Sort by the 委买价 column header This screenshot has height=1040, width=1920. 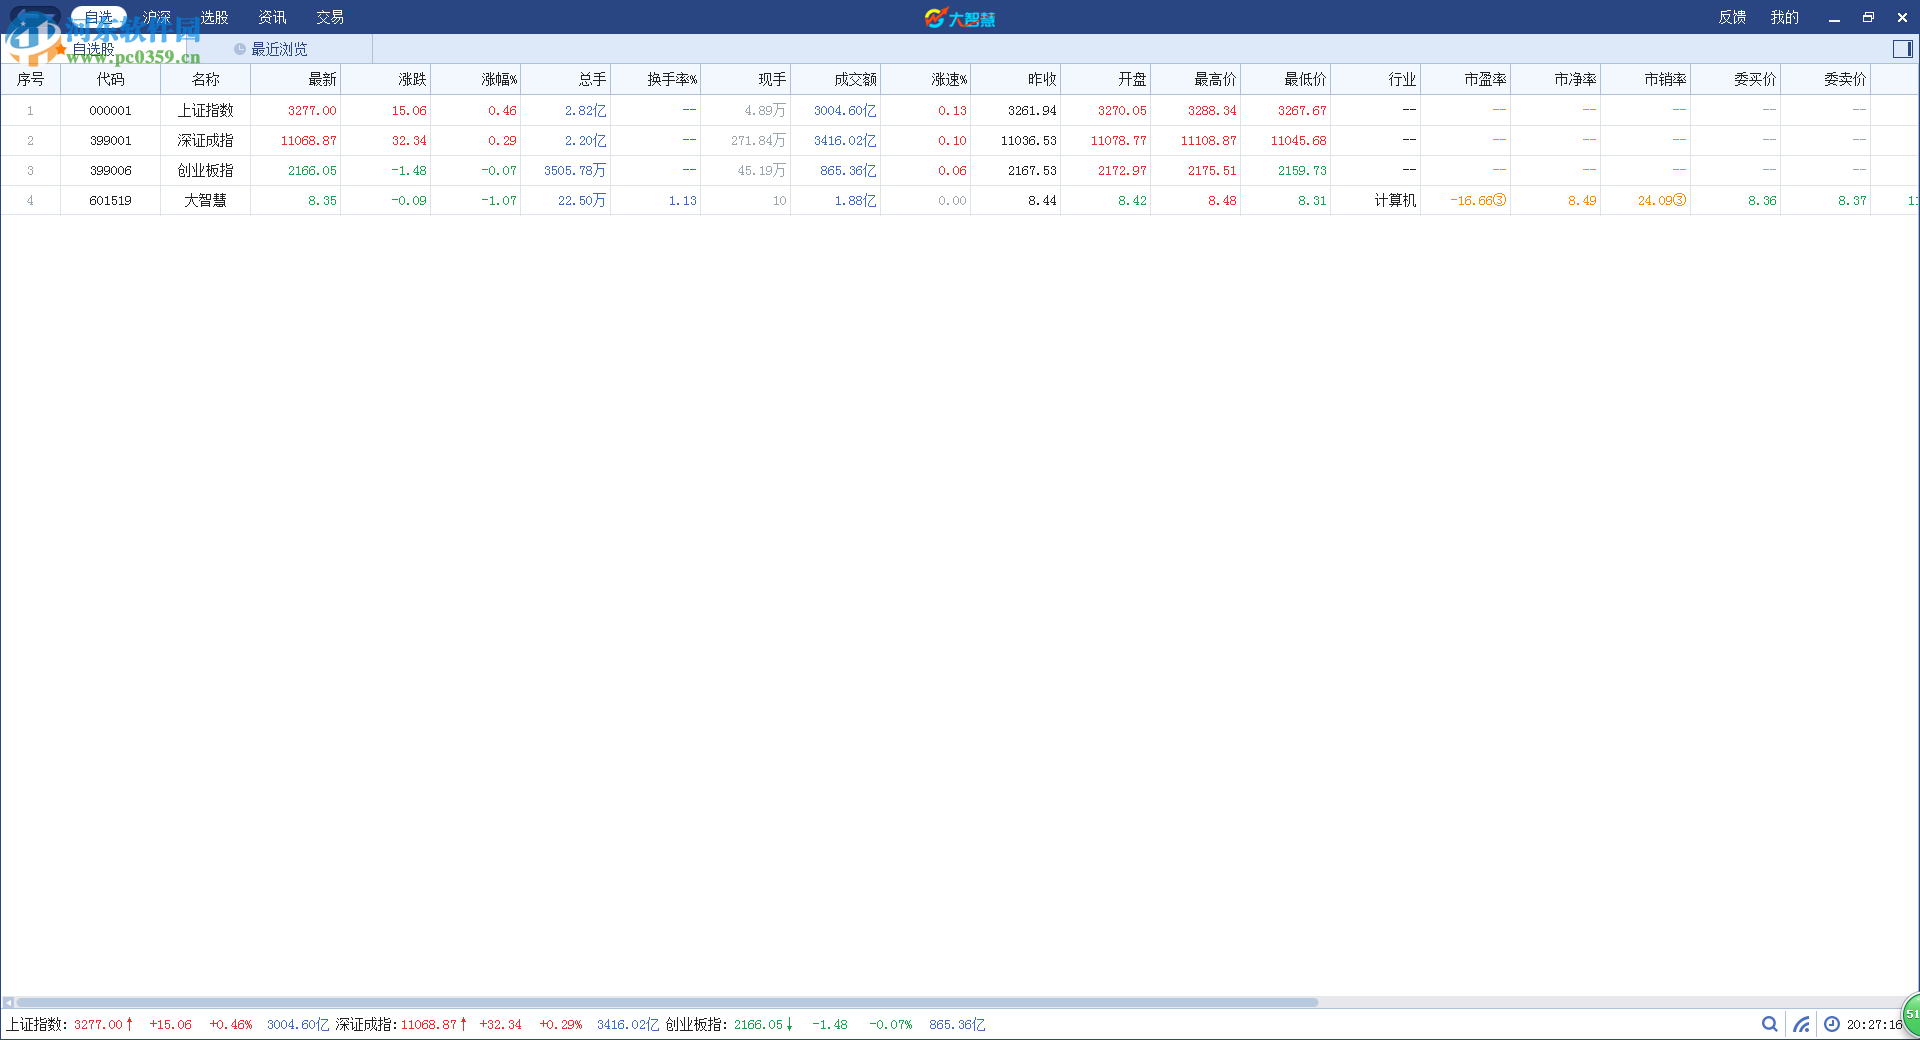1735,79
